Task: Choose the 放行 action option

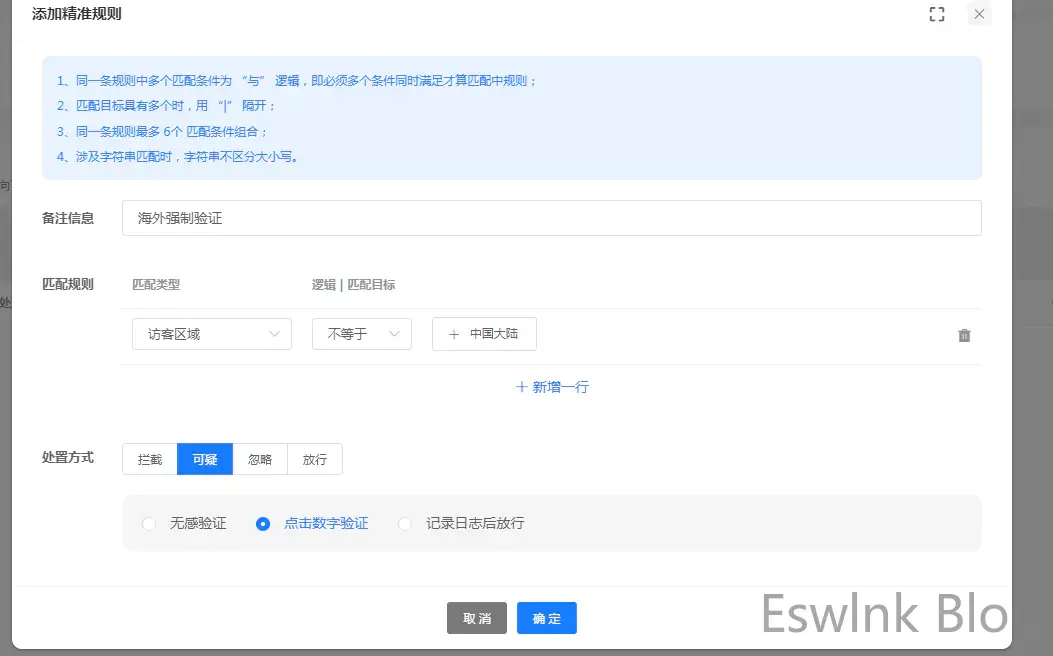Action: pos(315,459)
